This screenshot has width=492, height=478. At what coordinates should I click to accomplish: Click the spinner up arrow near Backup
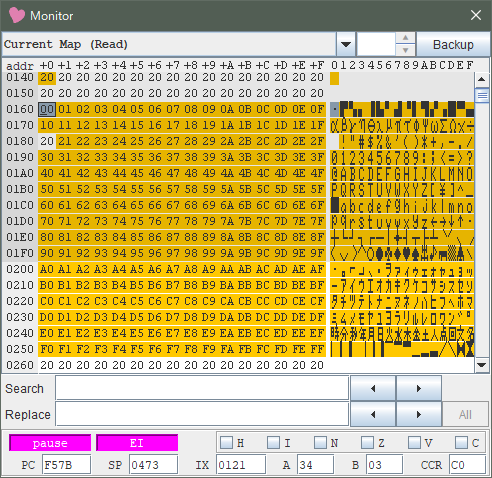405,38
